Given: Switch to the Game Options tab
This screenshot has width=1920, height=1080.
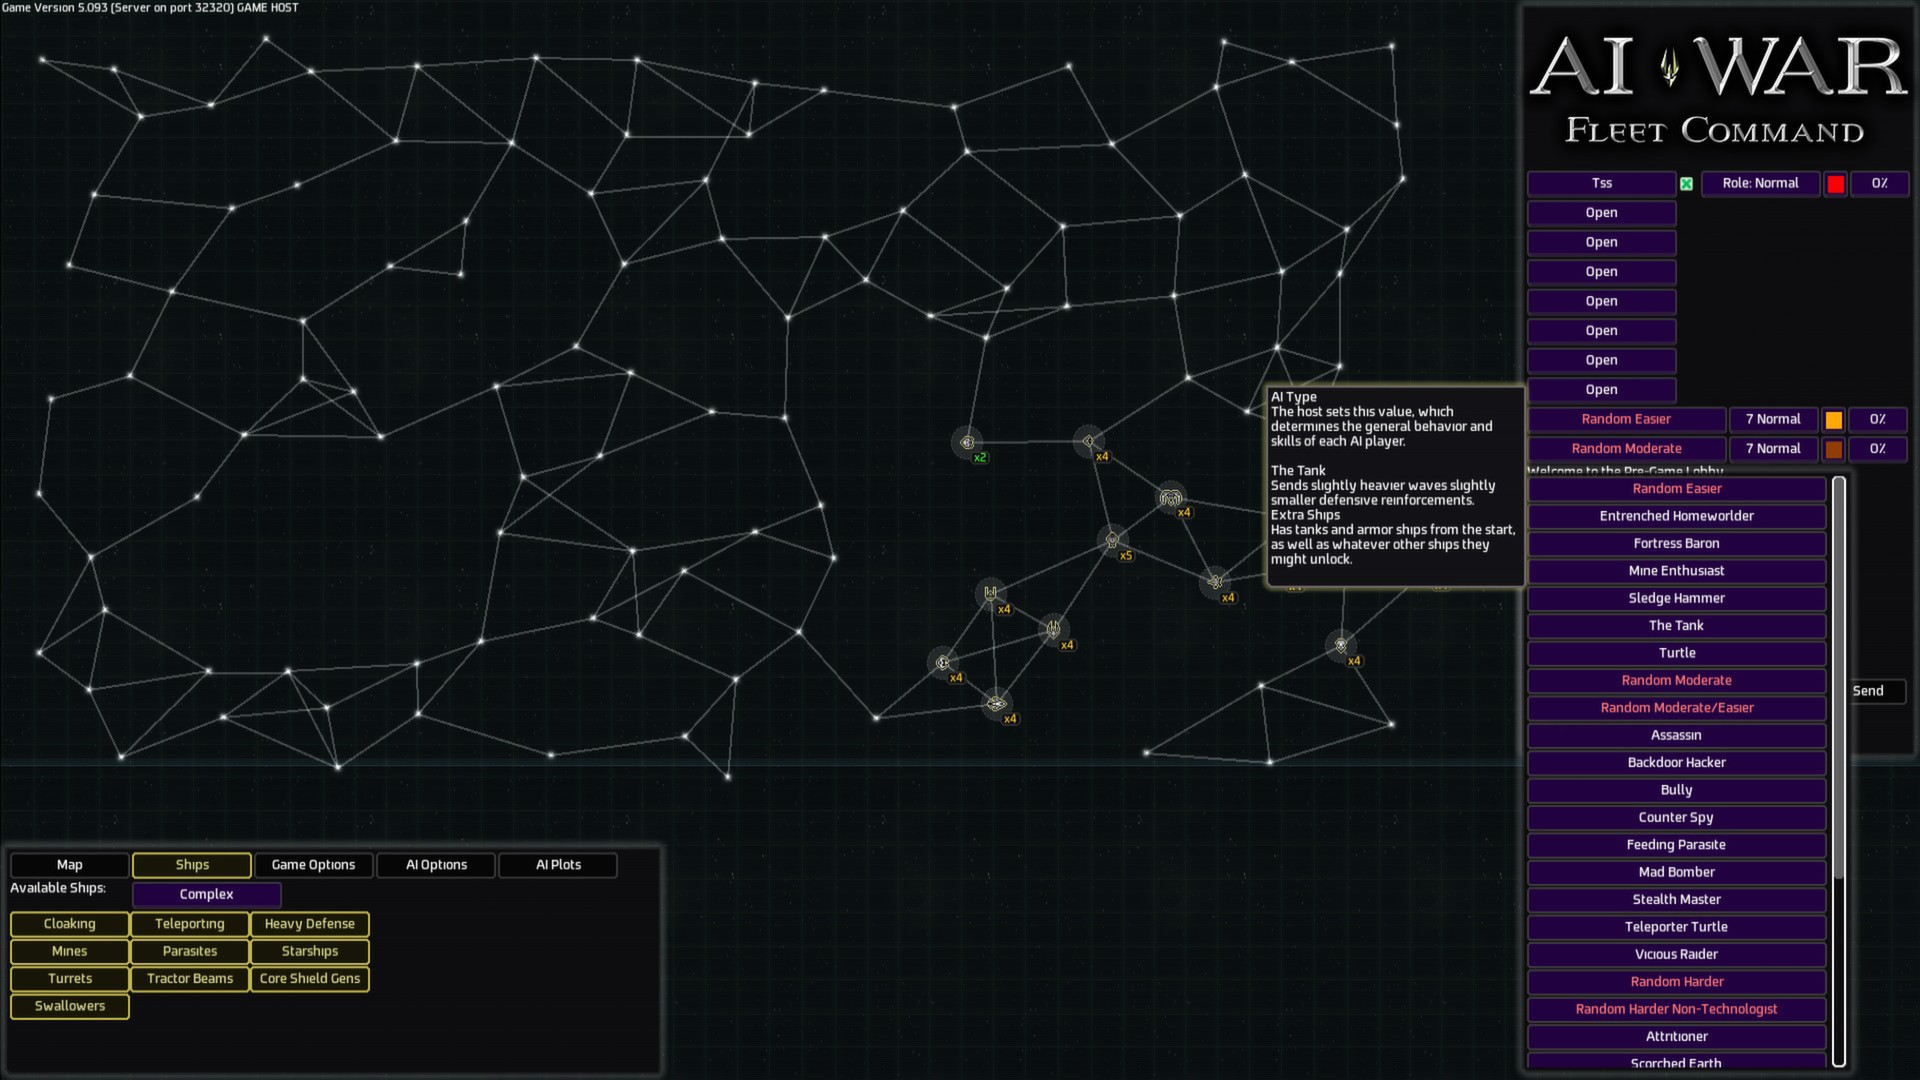Looking at the screenshot, I should tap(313, 865).
